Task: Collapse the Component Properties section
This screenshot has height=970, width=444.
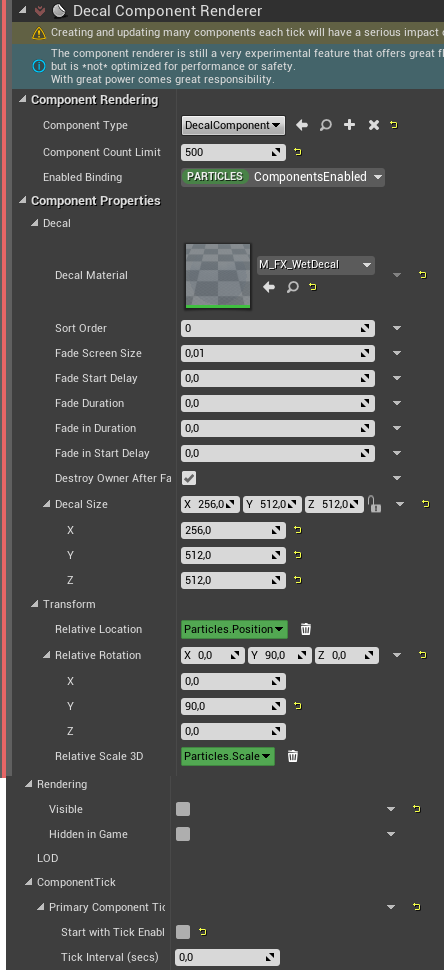Action: 23,200
